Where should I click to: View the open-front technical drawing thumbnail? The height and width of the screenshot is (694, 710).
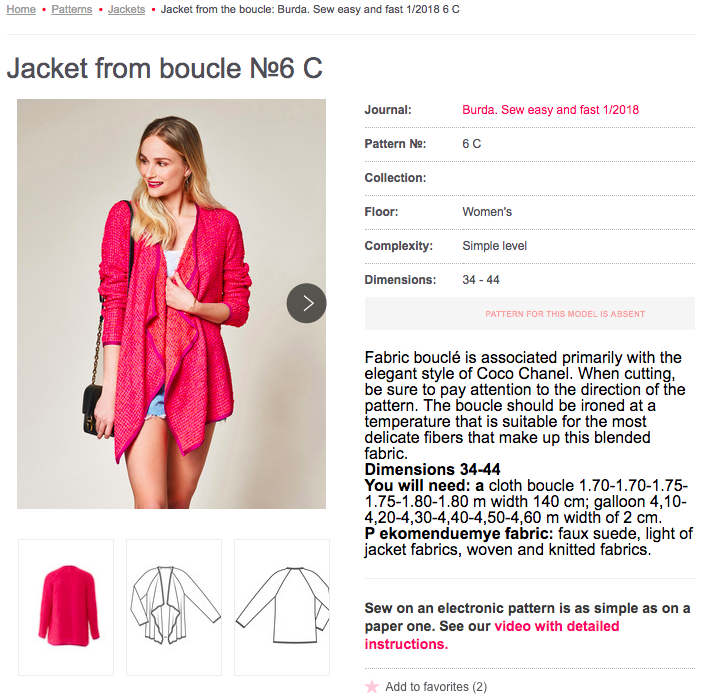tap(174, 607)
